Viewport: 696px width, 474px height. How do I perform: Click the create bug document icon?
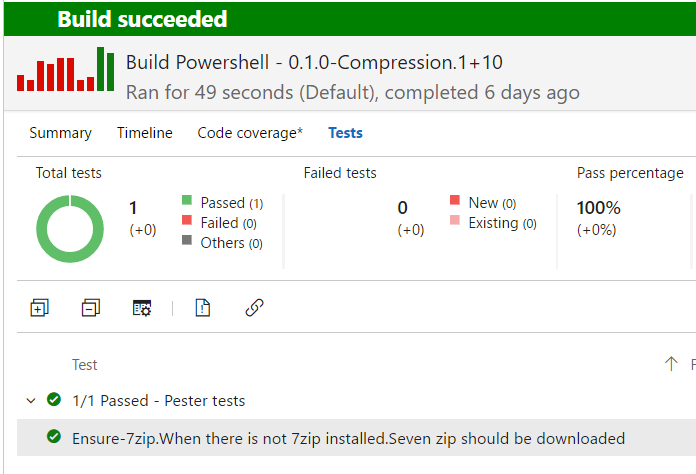coord(203,308)
